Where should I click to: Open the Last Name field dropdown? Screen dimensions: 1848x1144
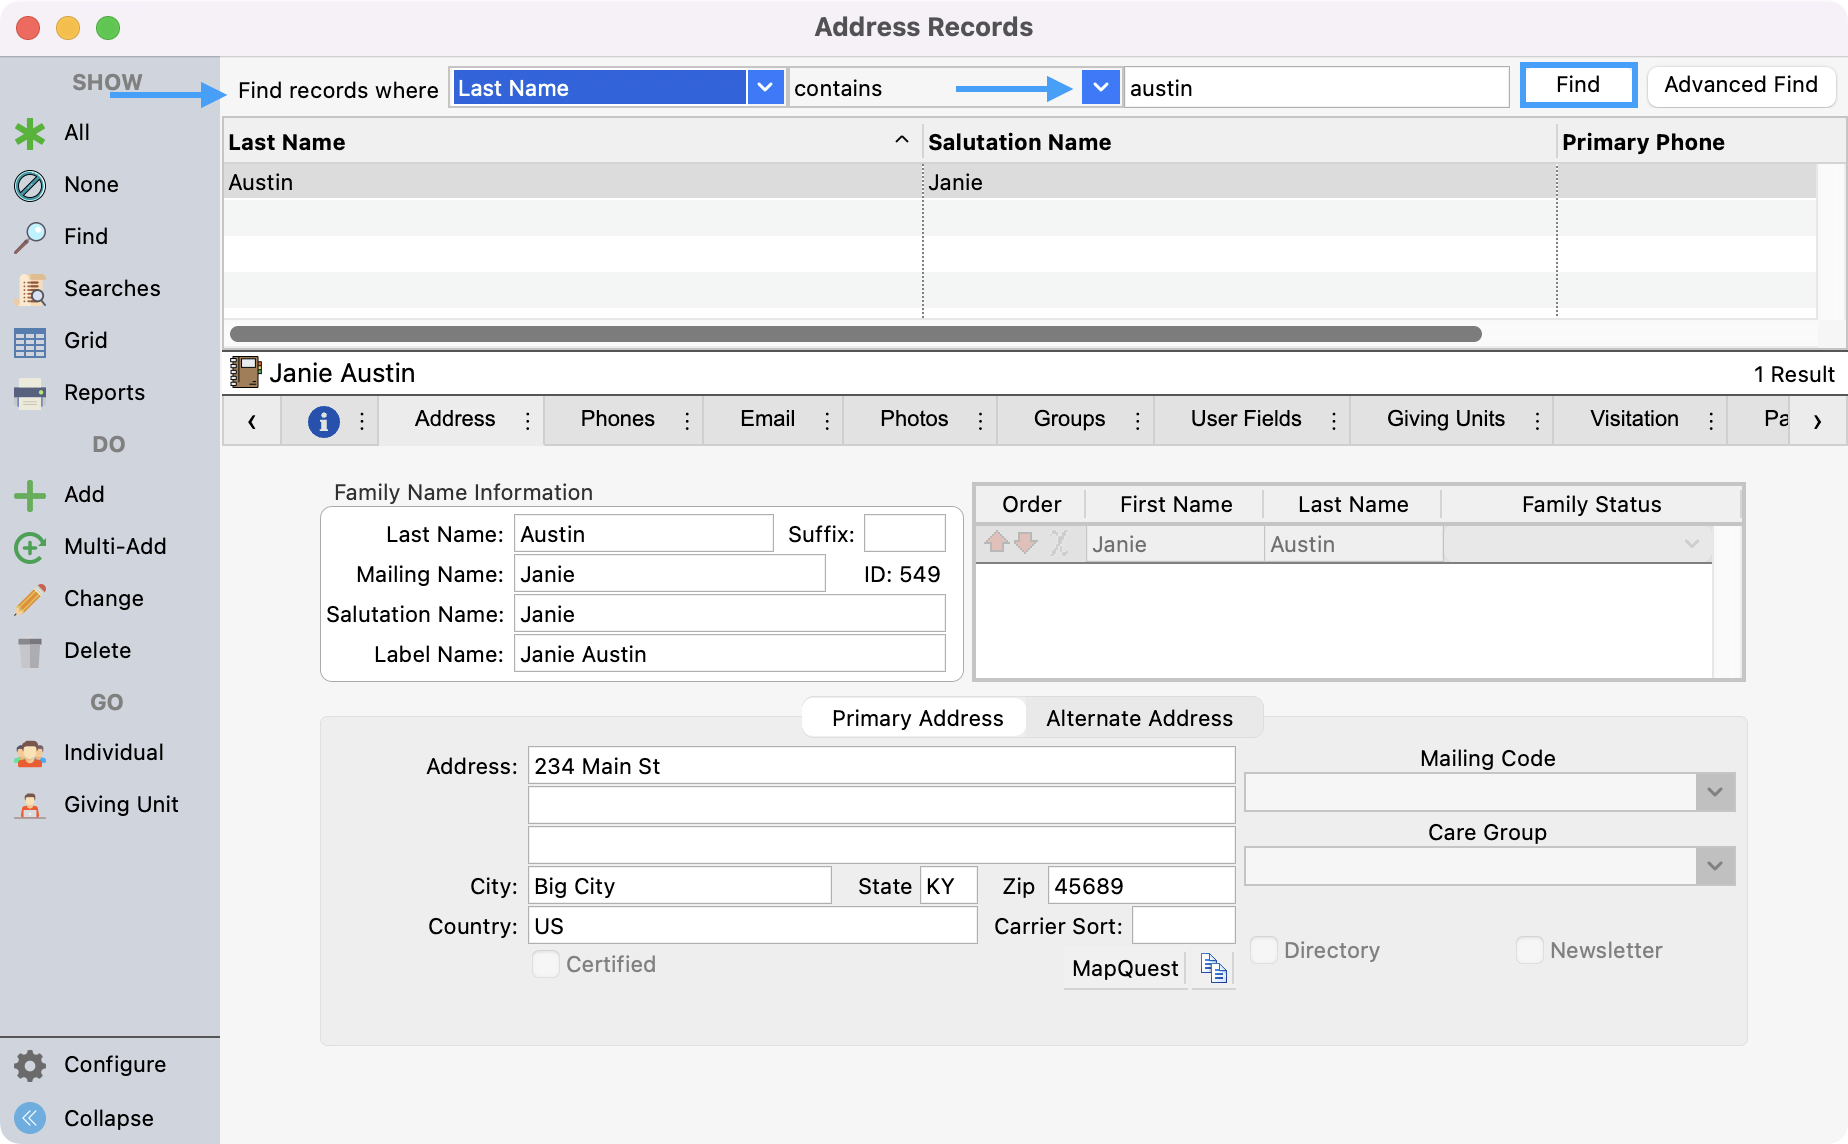(765, 88)
